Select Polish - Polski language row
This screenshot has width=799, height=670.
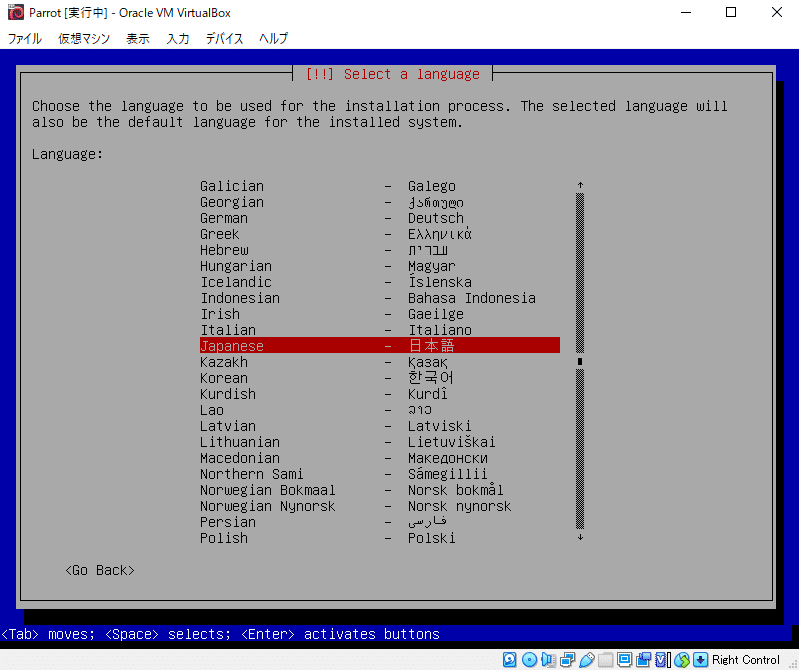point(380,538)
